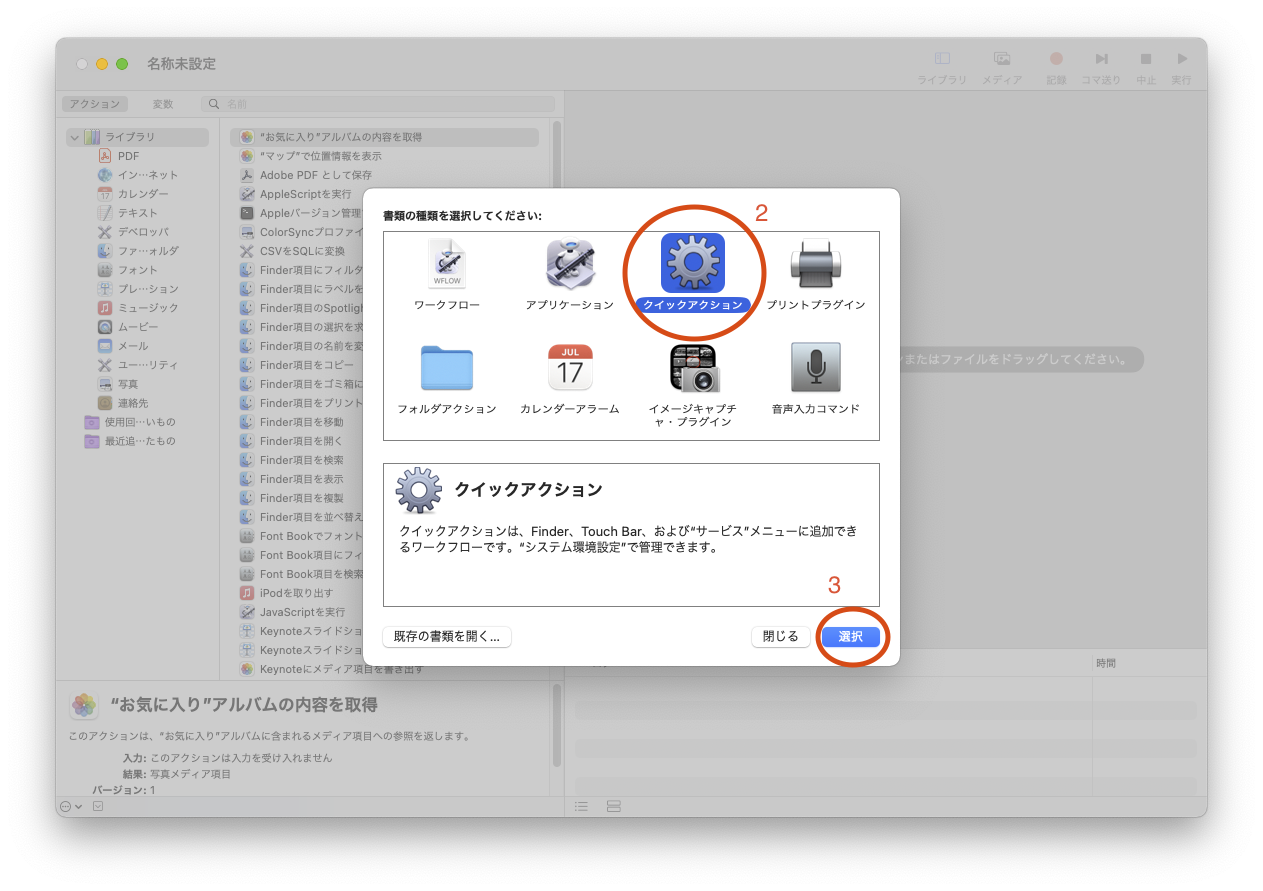This screenshot has height=891, width=1263.
Task: Choose the クイックアクション gear icon
Action: pyautogui.click(x=693, y=263)
